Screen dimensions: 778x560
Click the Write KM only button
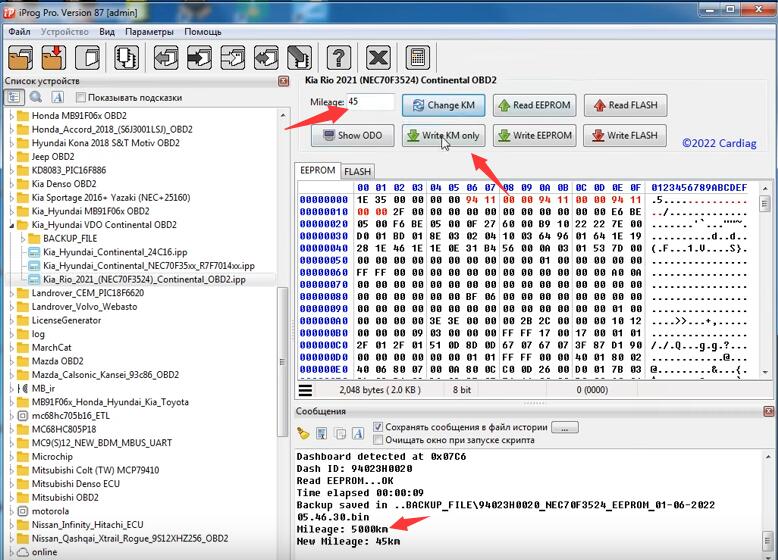point(444,135)
